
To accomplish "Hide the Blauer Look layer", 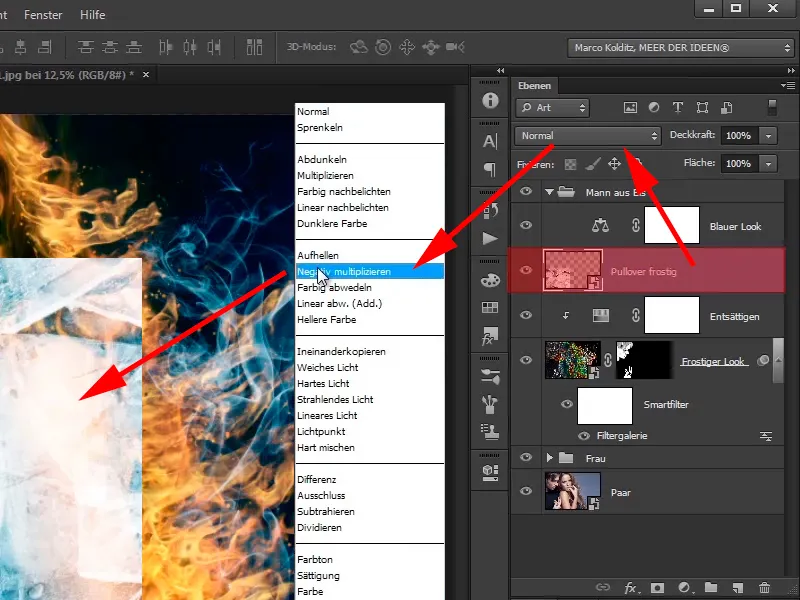I will pos(526,225).
